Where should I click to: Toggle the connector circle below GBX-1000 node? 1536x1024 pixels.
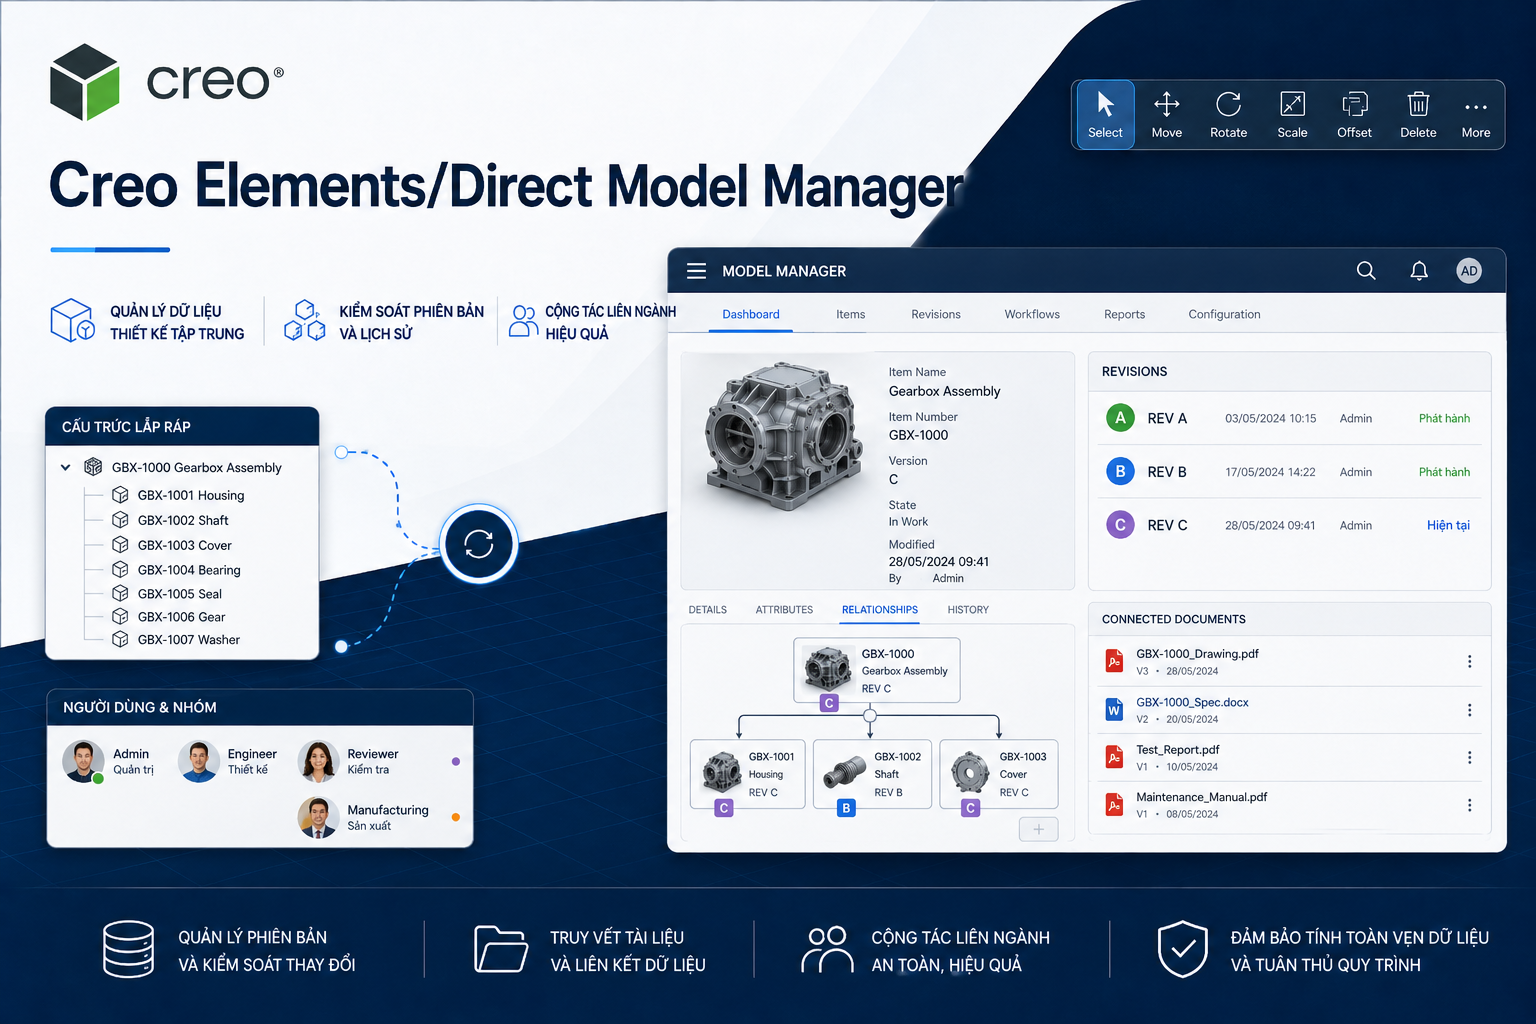coord(870,715)
